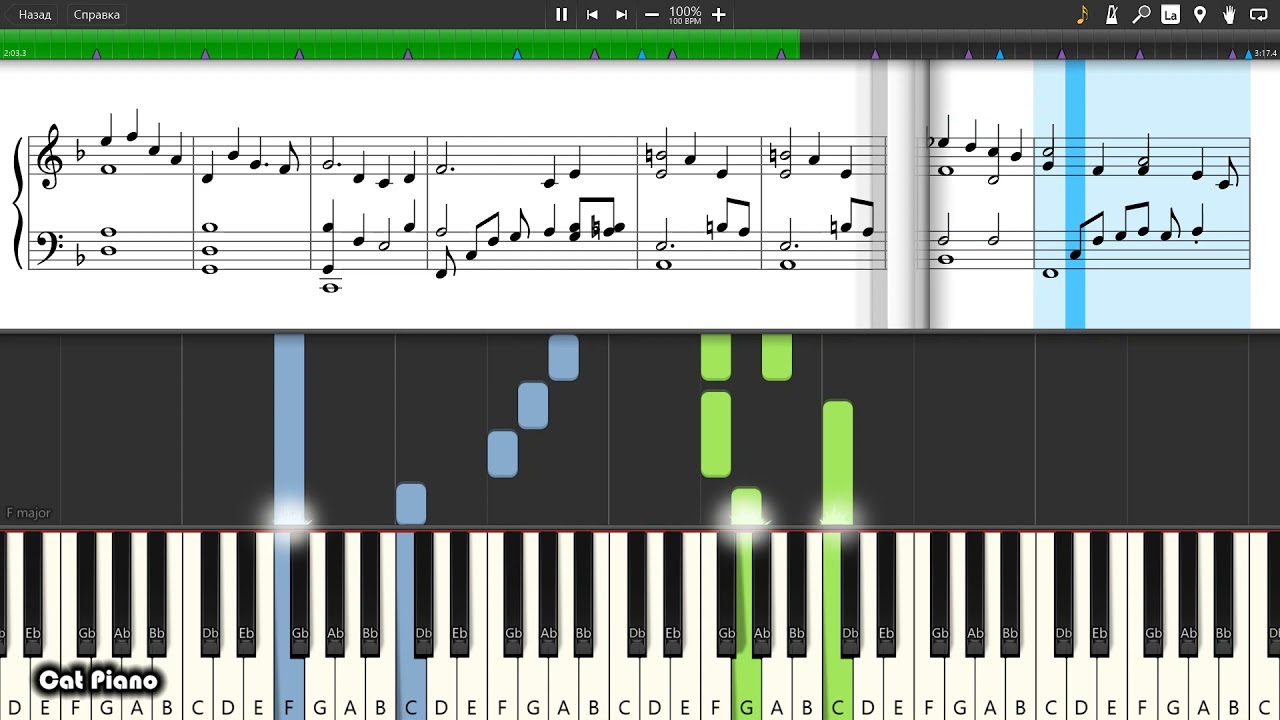Click the 100% speed BPM readout

[x=685, y=15]
